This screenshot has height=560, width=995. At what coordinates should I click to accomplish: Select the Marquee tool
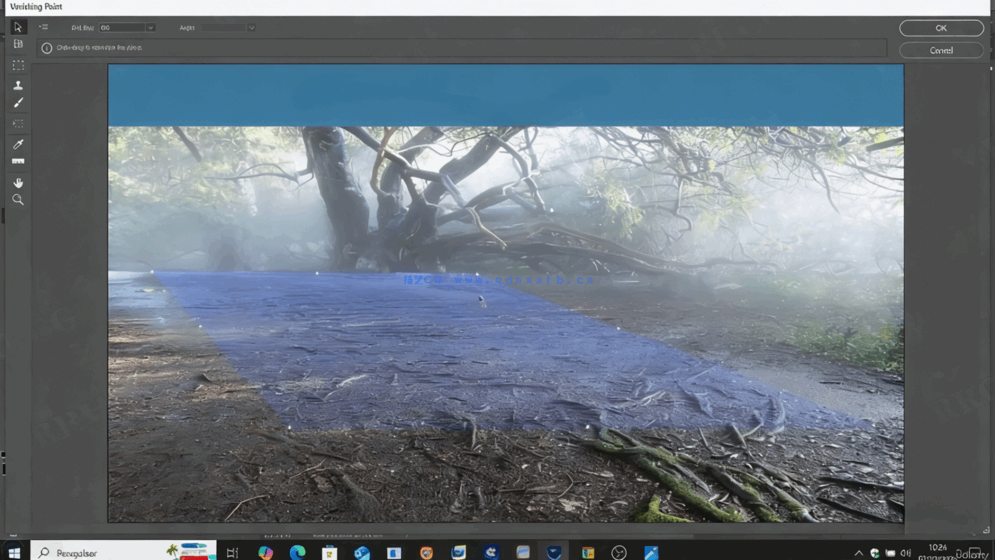pyautogui.click(x=18, y=65)
